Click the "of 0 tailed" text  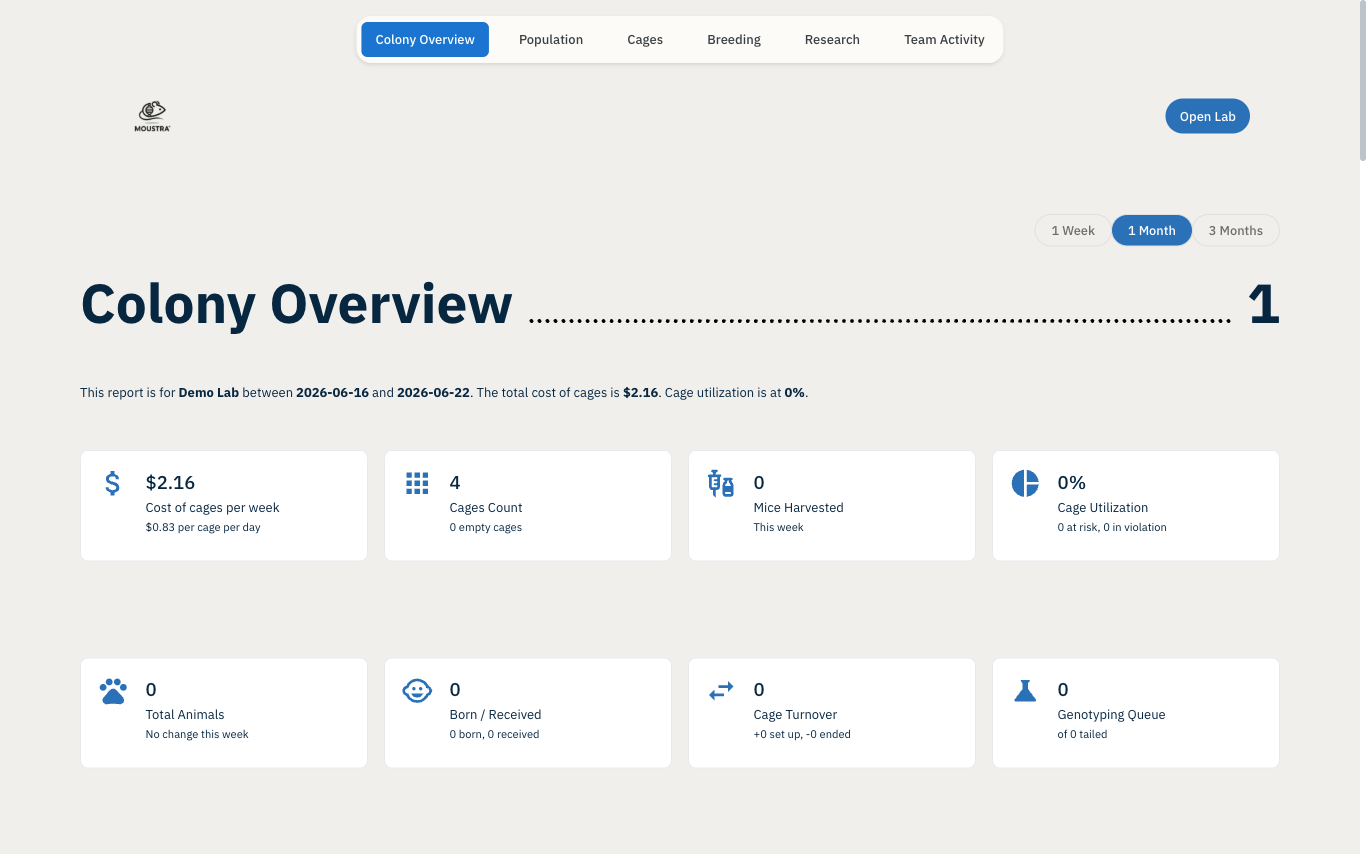coord(1083,734)
